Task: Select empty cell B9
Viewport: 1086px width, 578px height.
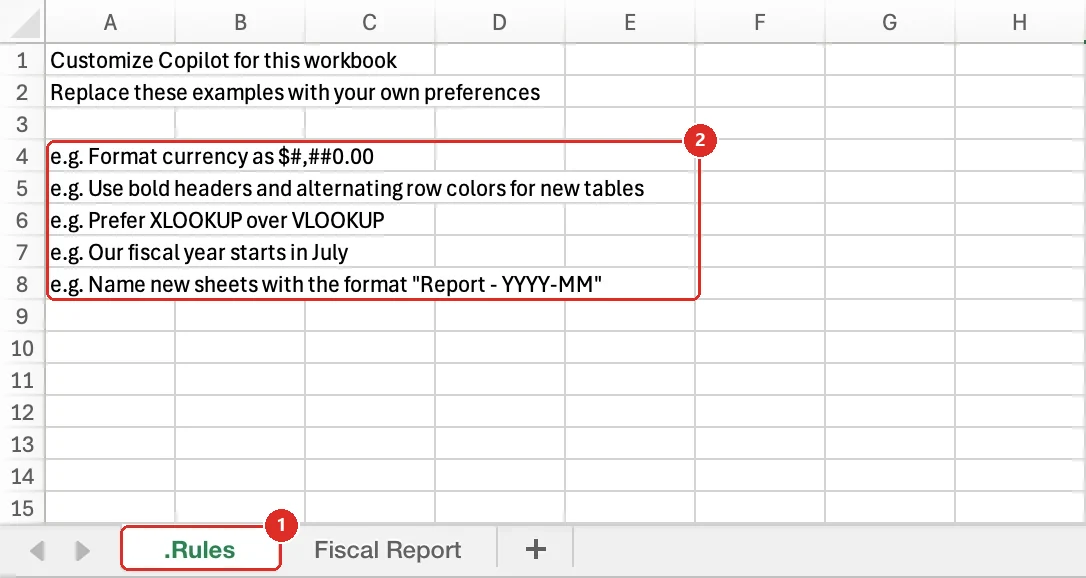Action: coord(240,316)
